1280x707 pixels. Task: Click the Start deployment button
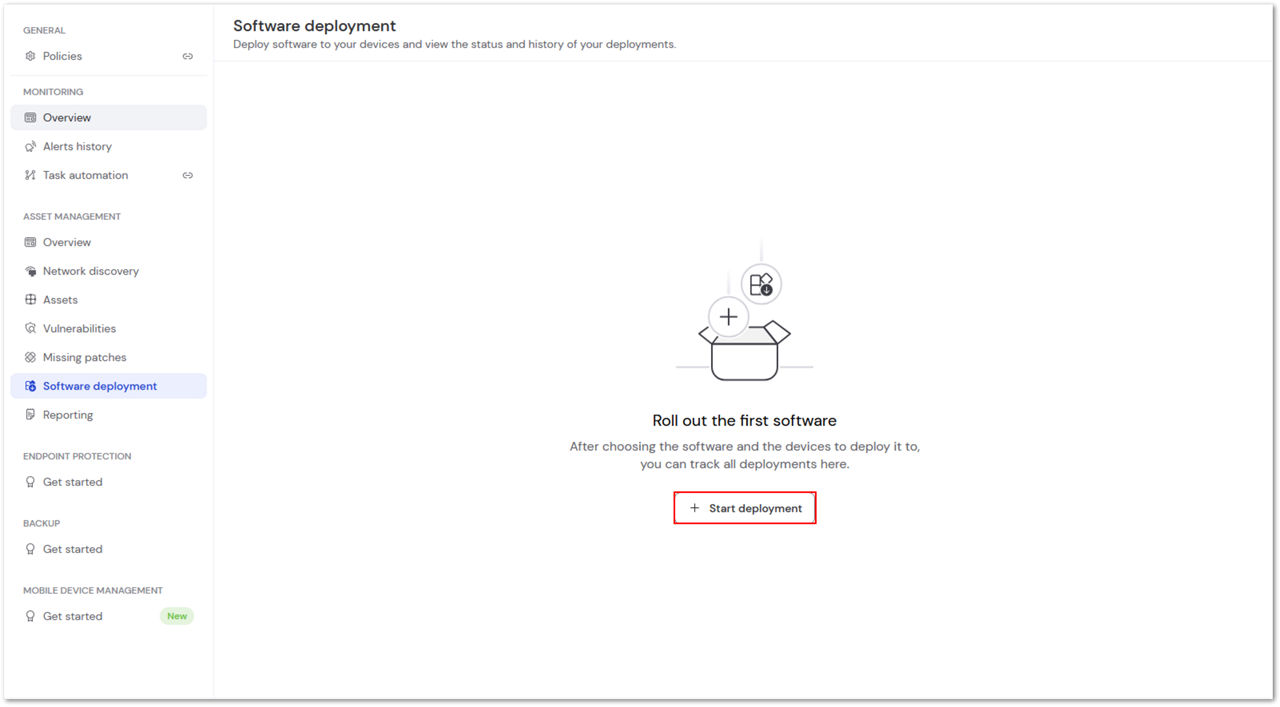coord(745,508)
